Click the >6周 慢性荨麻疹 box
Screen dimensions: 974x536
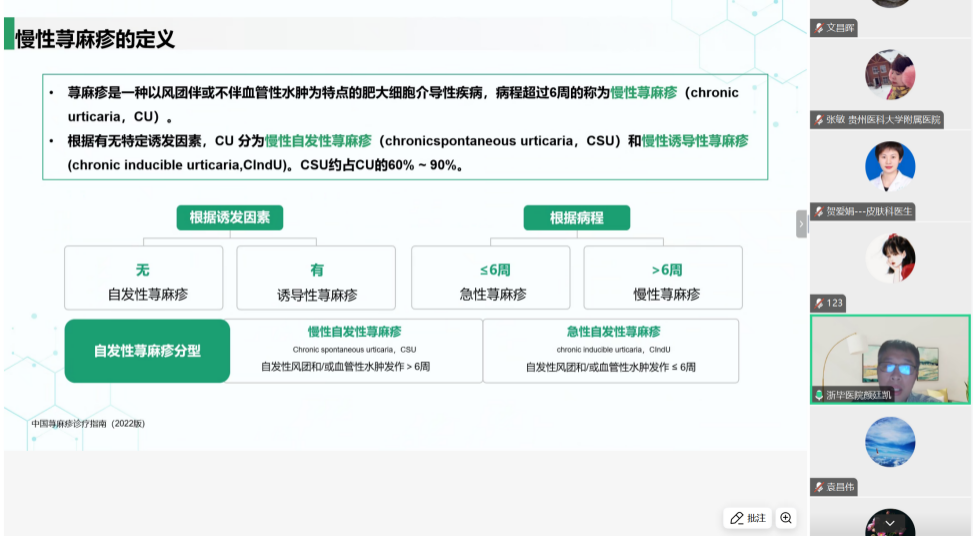point(663,278)
